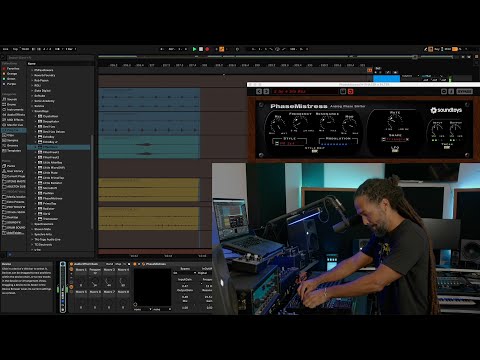Image resolution: width=480 pixels, height=360 pixels.
Task: Select the Little Plate plug-in in browser
Action: click(48, 173)
